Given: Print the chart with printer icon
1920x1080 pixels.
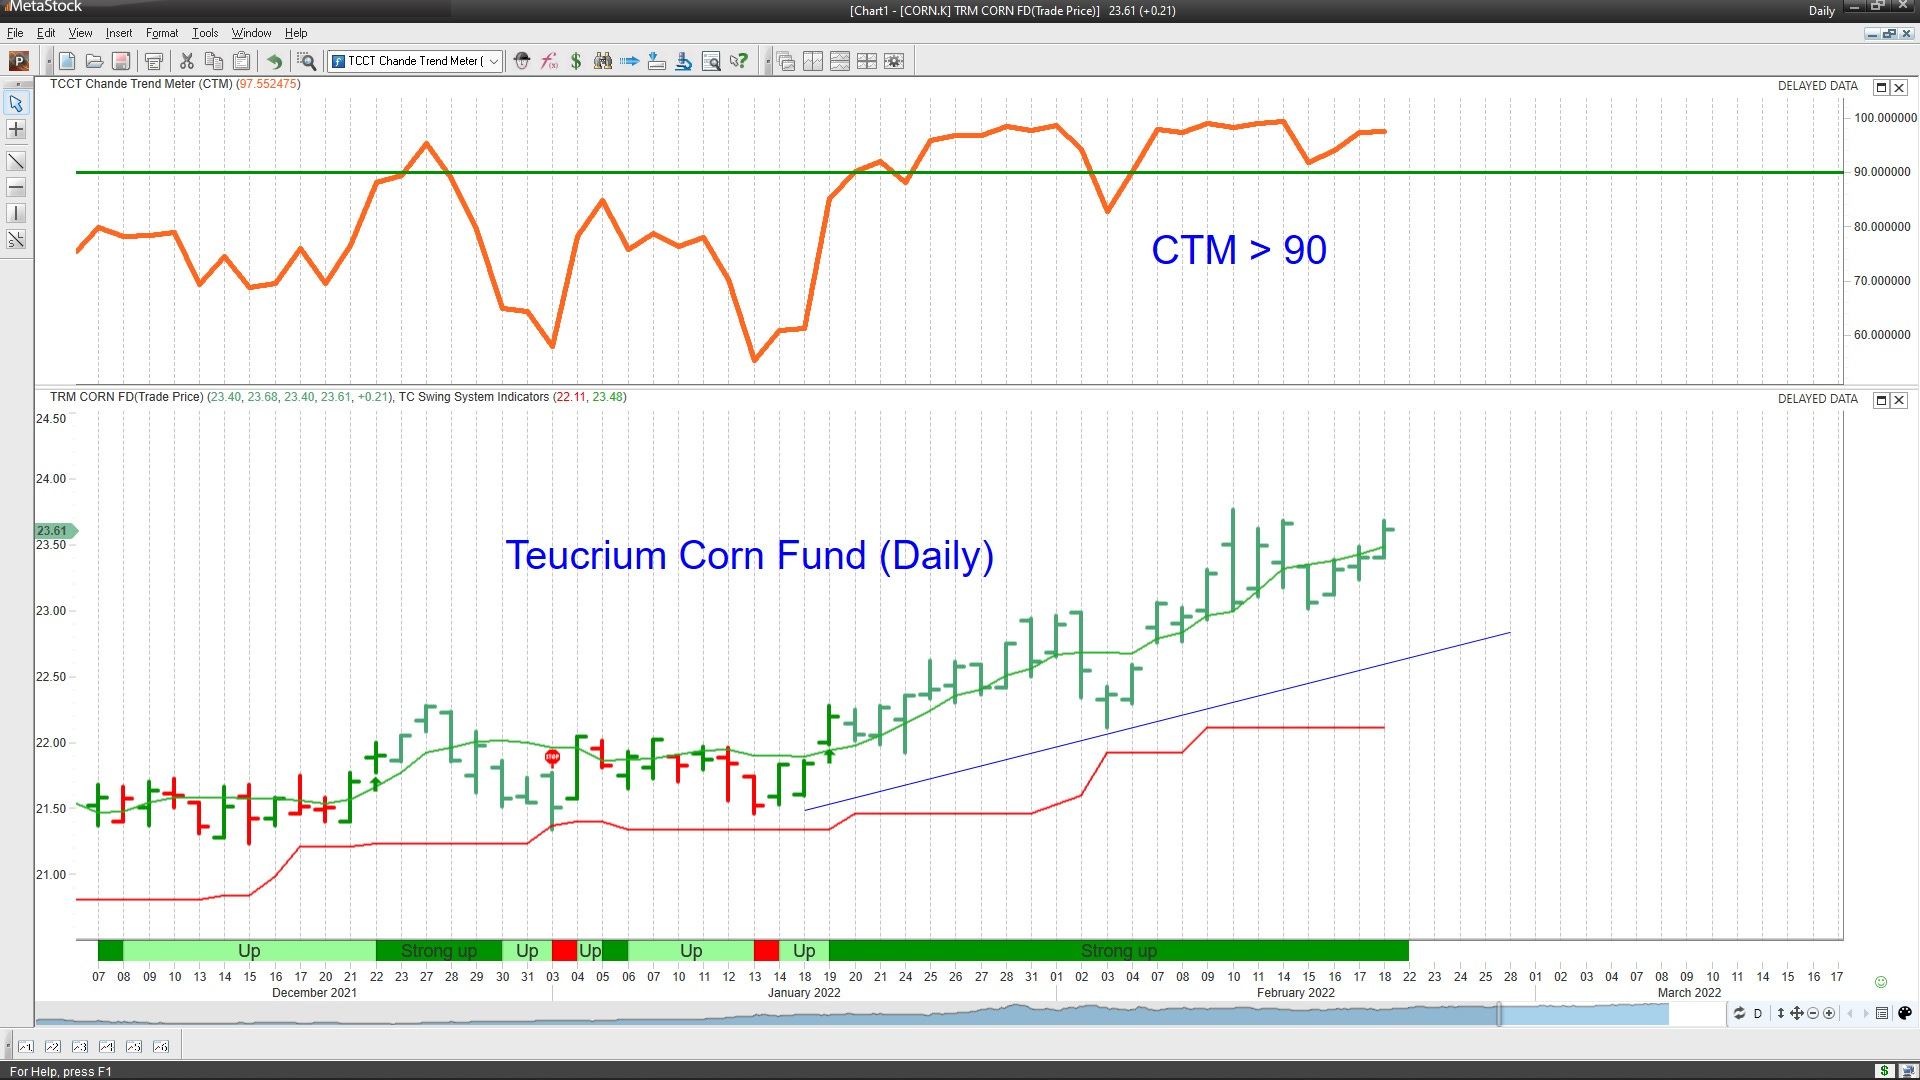Looking at the screenshot, I should click(x=153, y=61).
